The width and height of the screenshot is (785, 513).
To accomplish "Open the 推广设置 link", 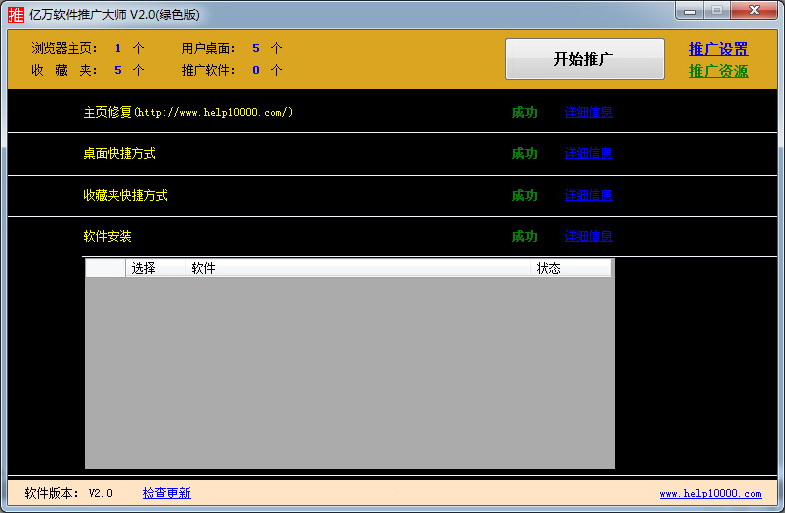I will click(x=718, y=49).
